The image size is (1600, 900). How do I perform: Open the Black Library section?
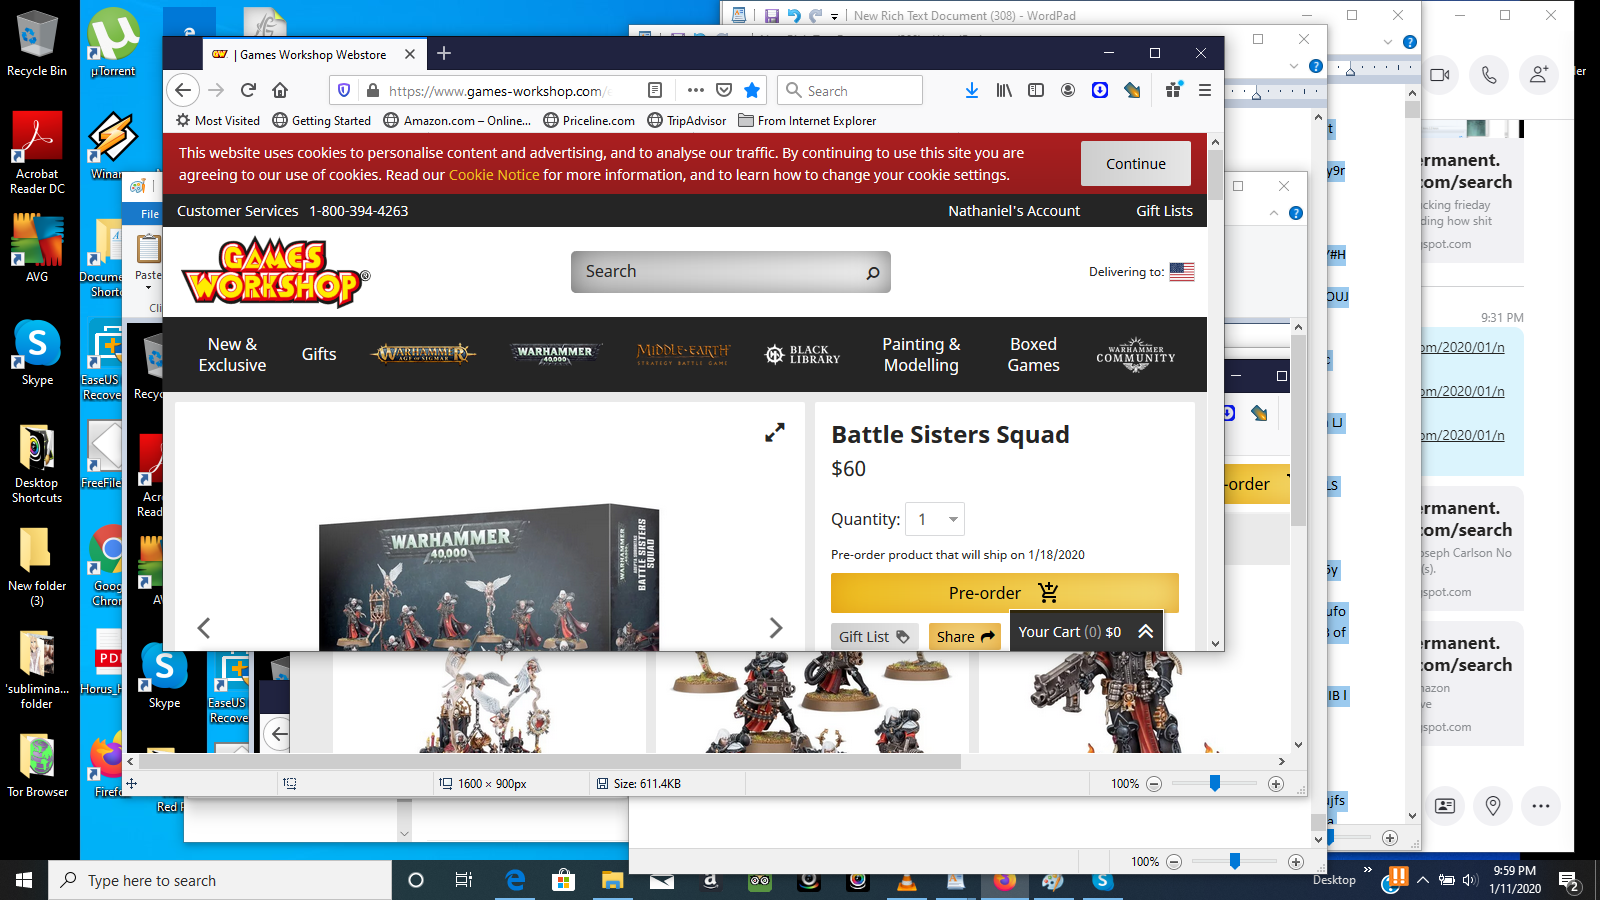[x=803, y=354]
